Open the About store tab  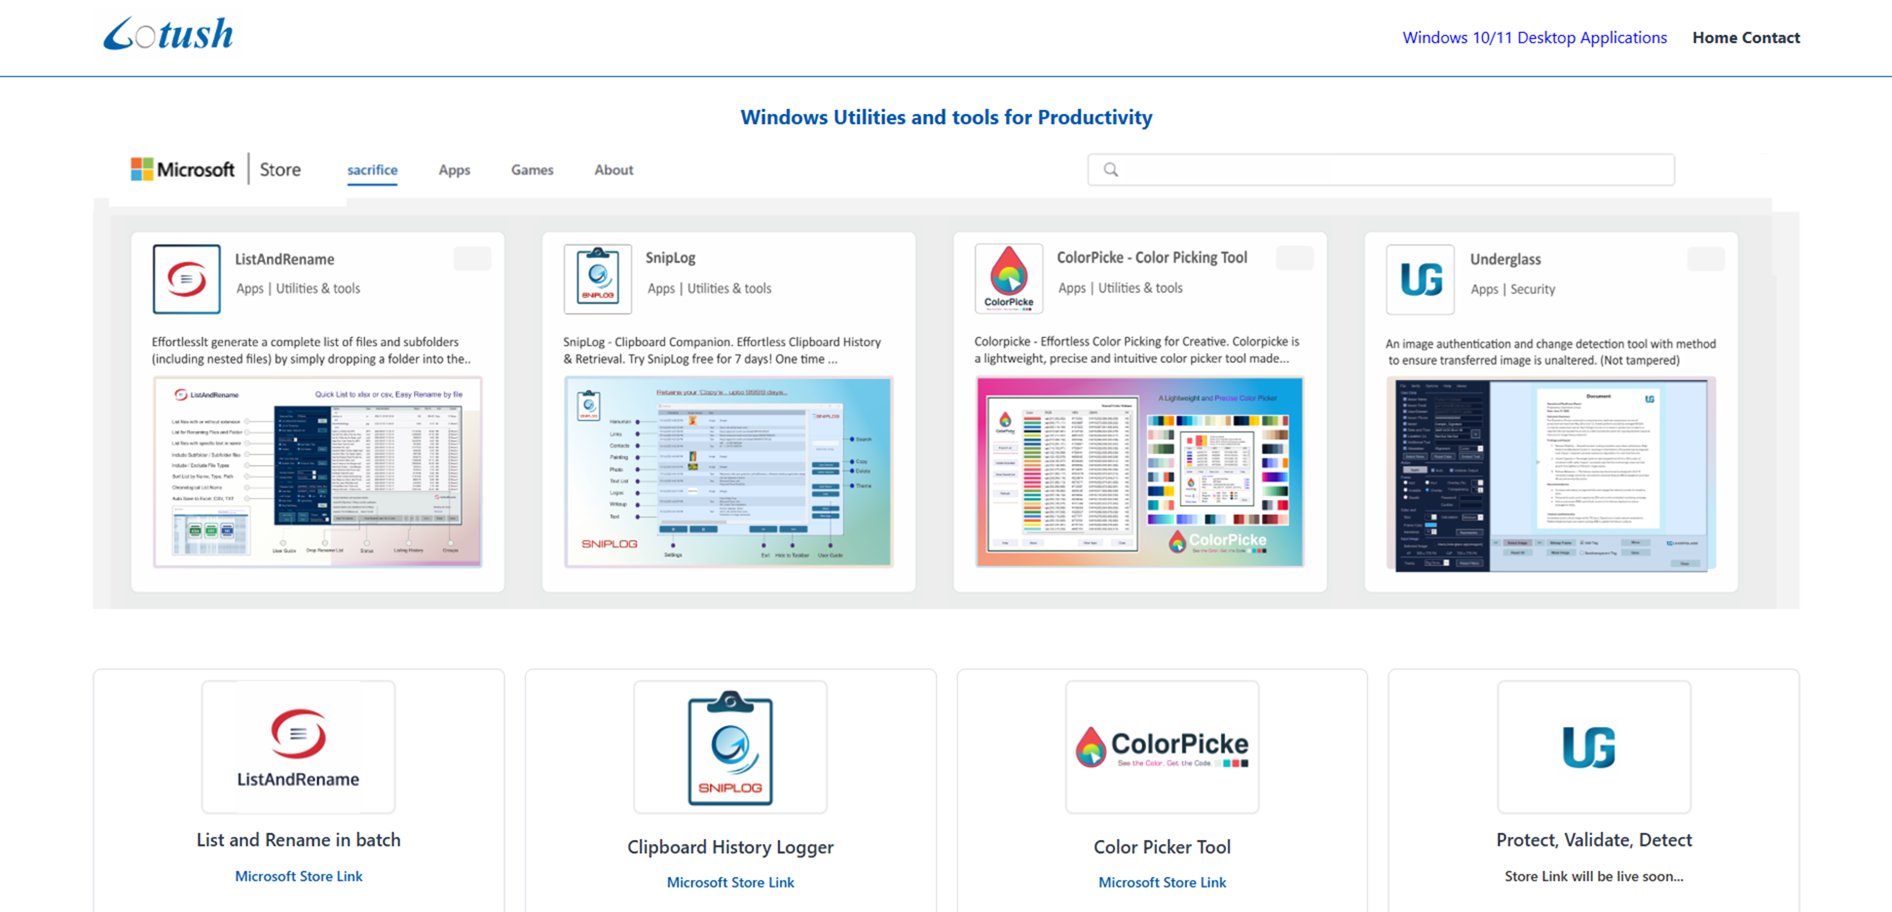[614, 170]
